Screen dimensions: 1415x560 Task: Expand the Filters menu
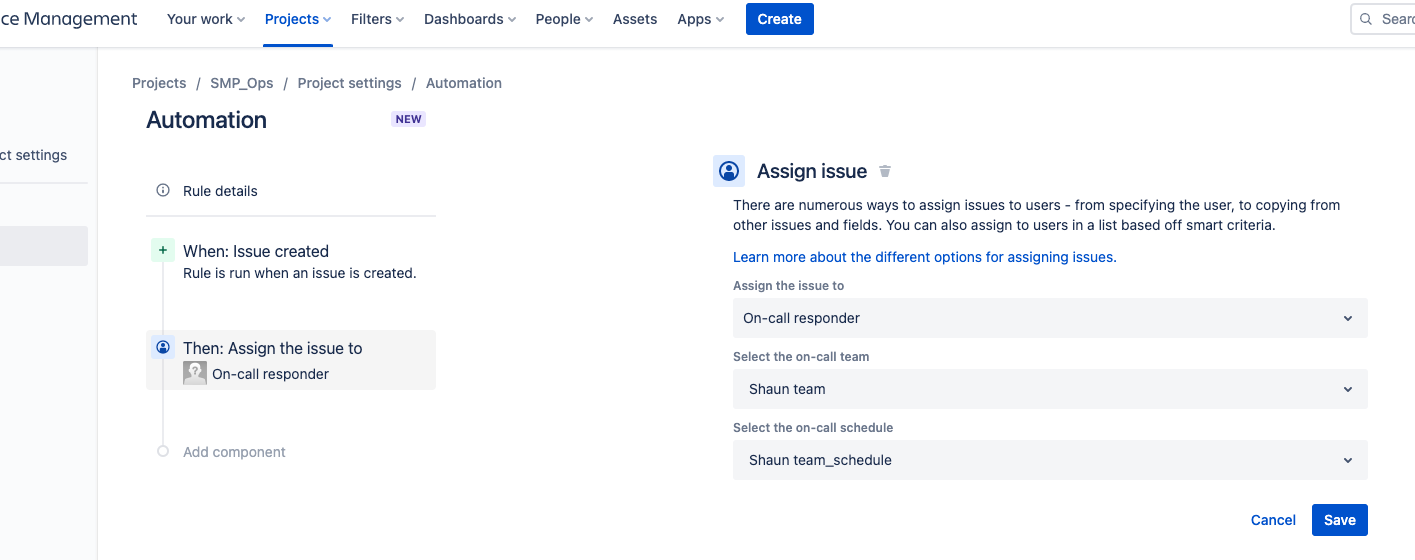378,19
